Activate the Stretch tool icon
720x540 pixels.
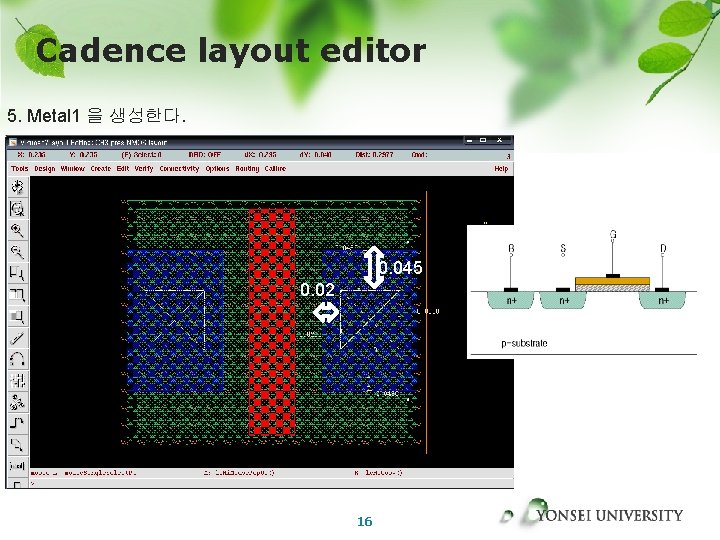click(x=17, y=273)
